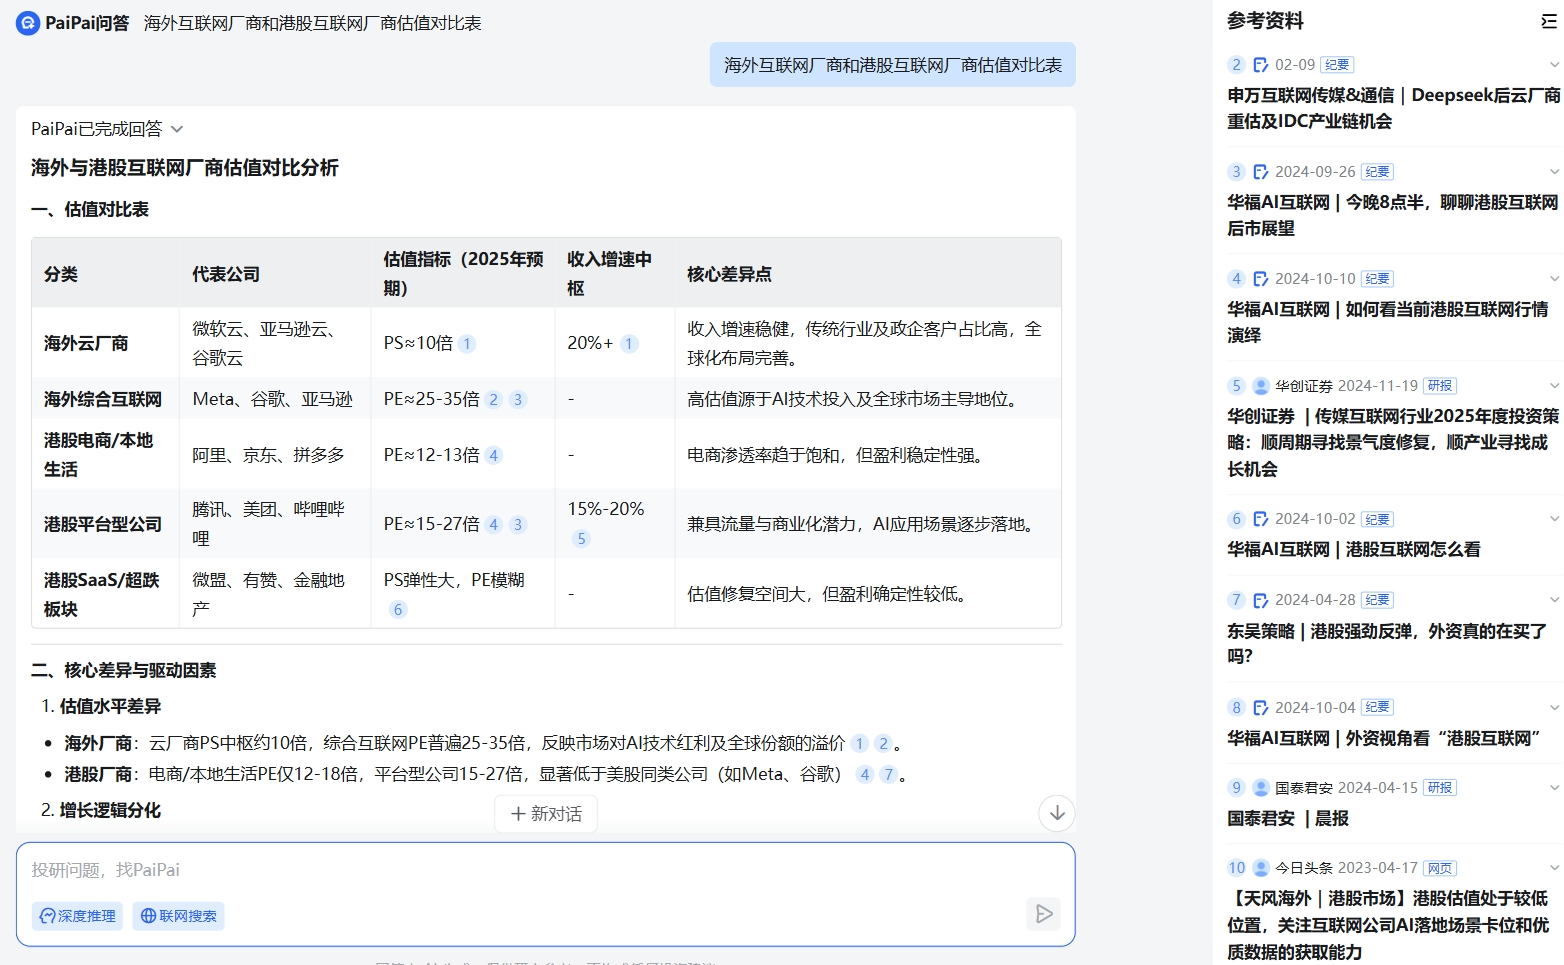Expand reference 7 东吴策略 entry
Screen dimensions: 1564x965
click(x=1553, y=600)
